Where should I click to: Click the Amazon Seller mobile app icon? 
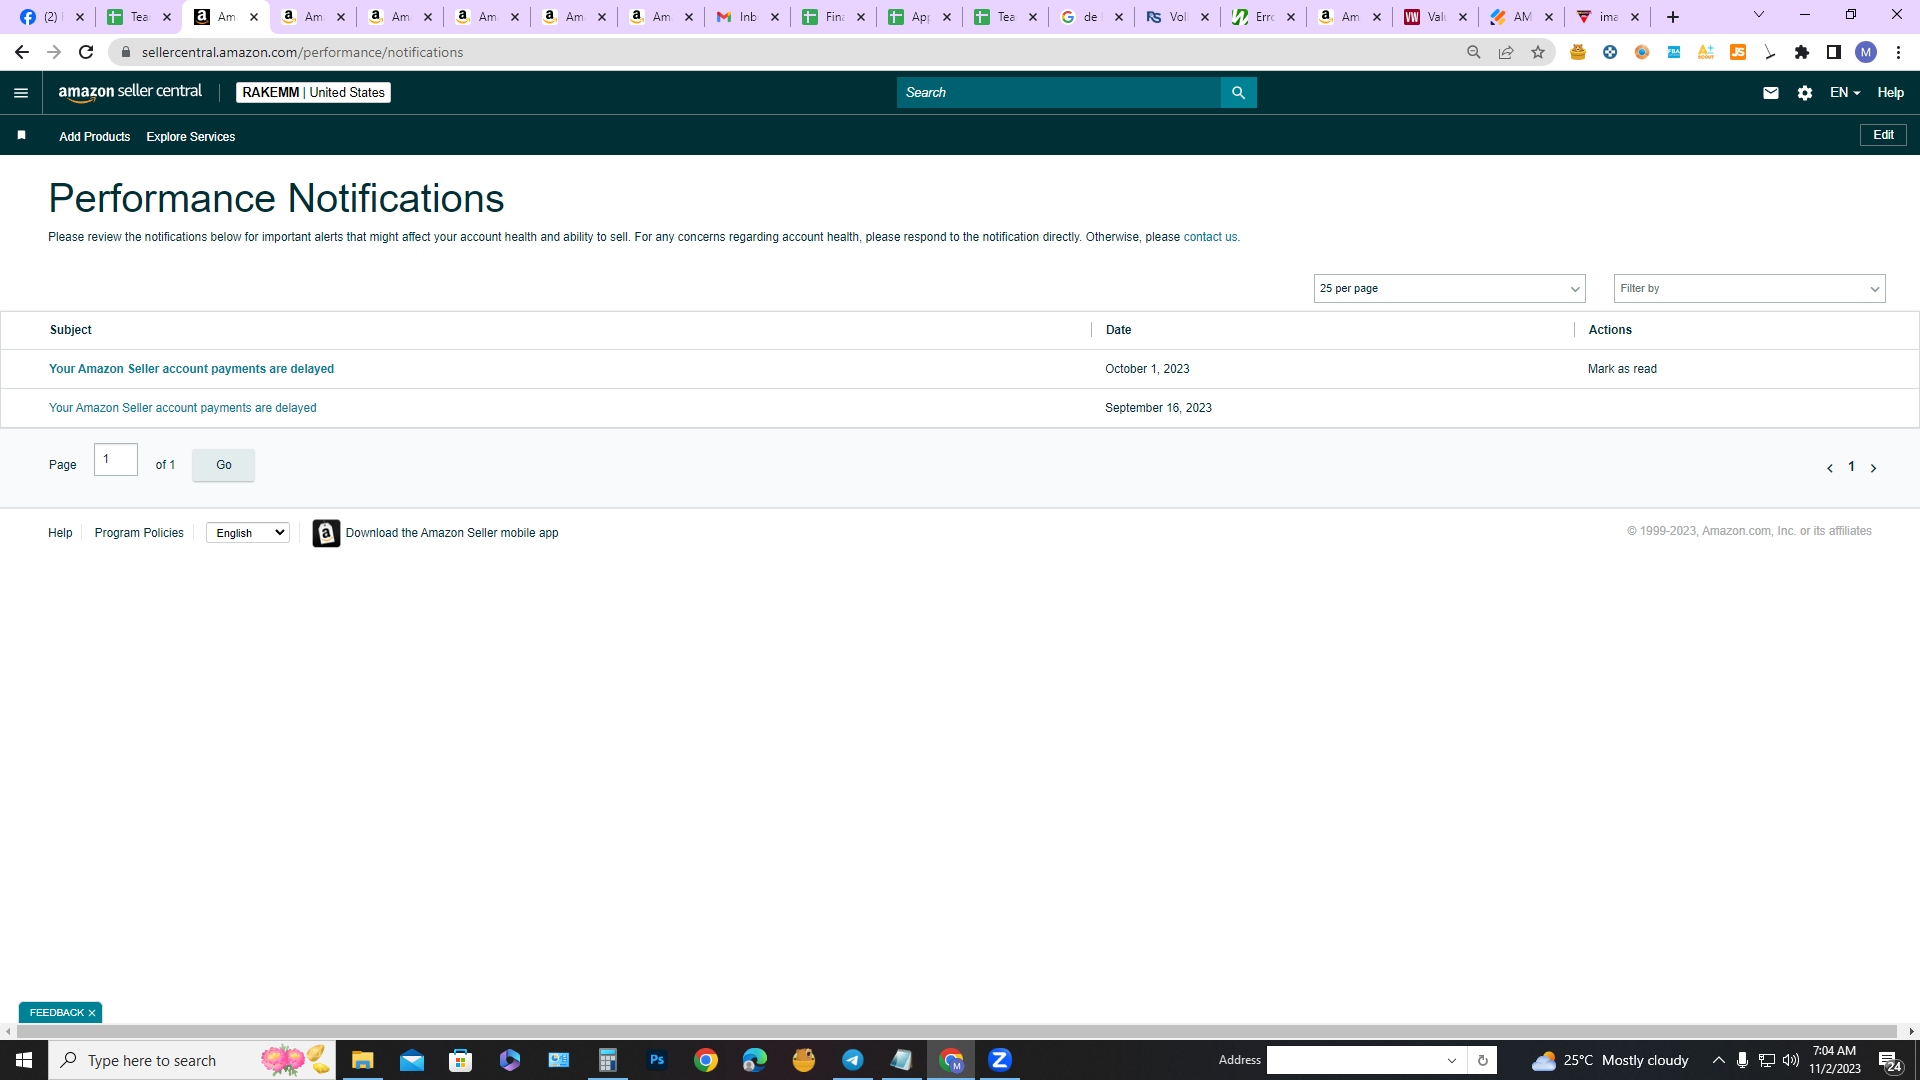coord(326,533)
